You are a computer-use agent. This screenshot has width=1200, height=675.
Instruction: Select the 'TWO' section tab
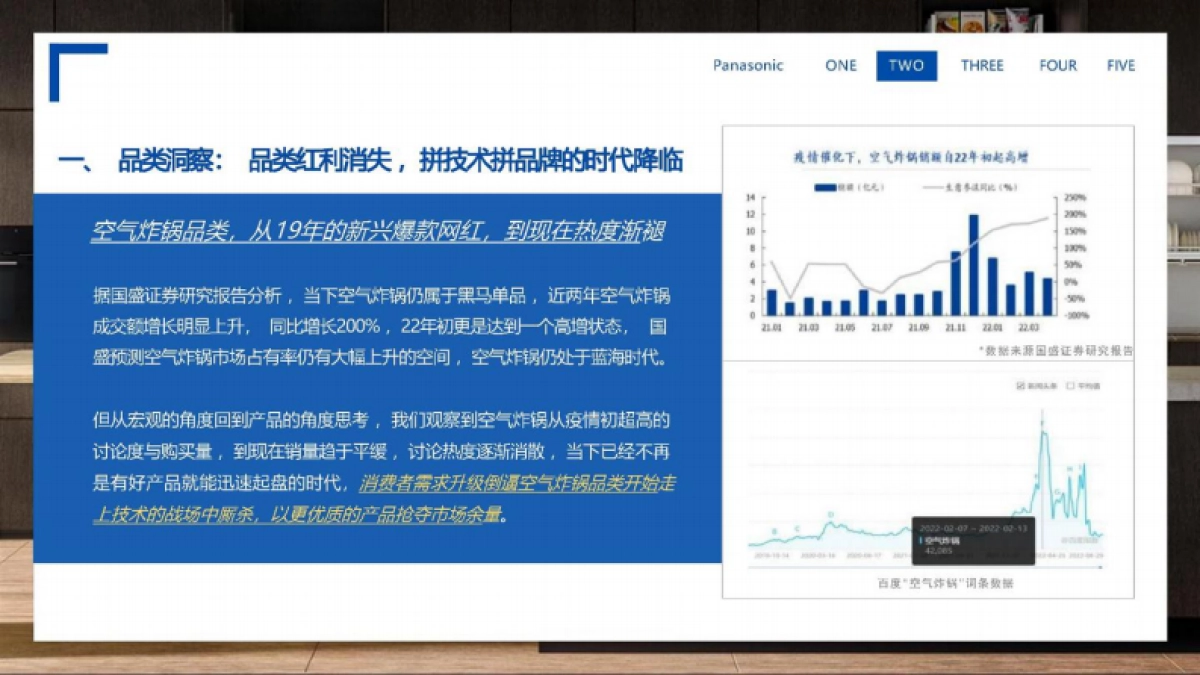tap(905, 66)
